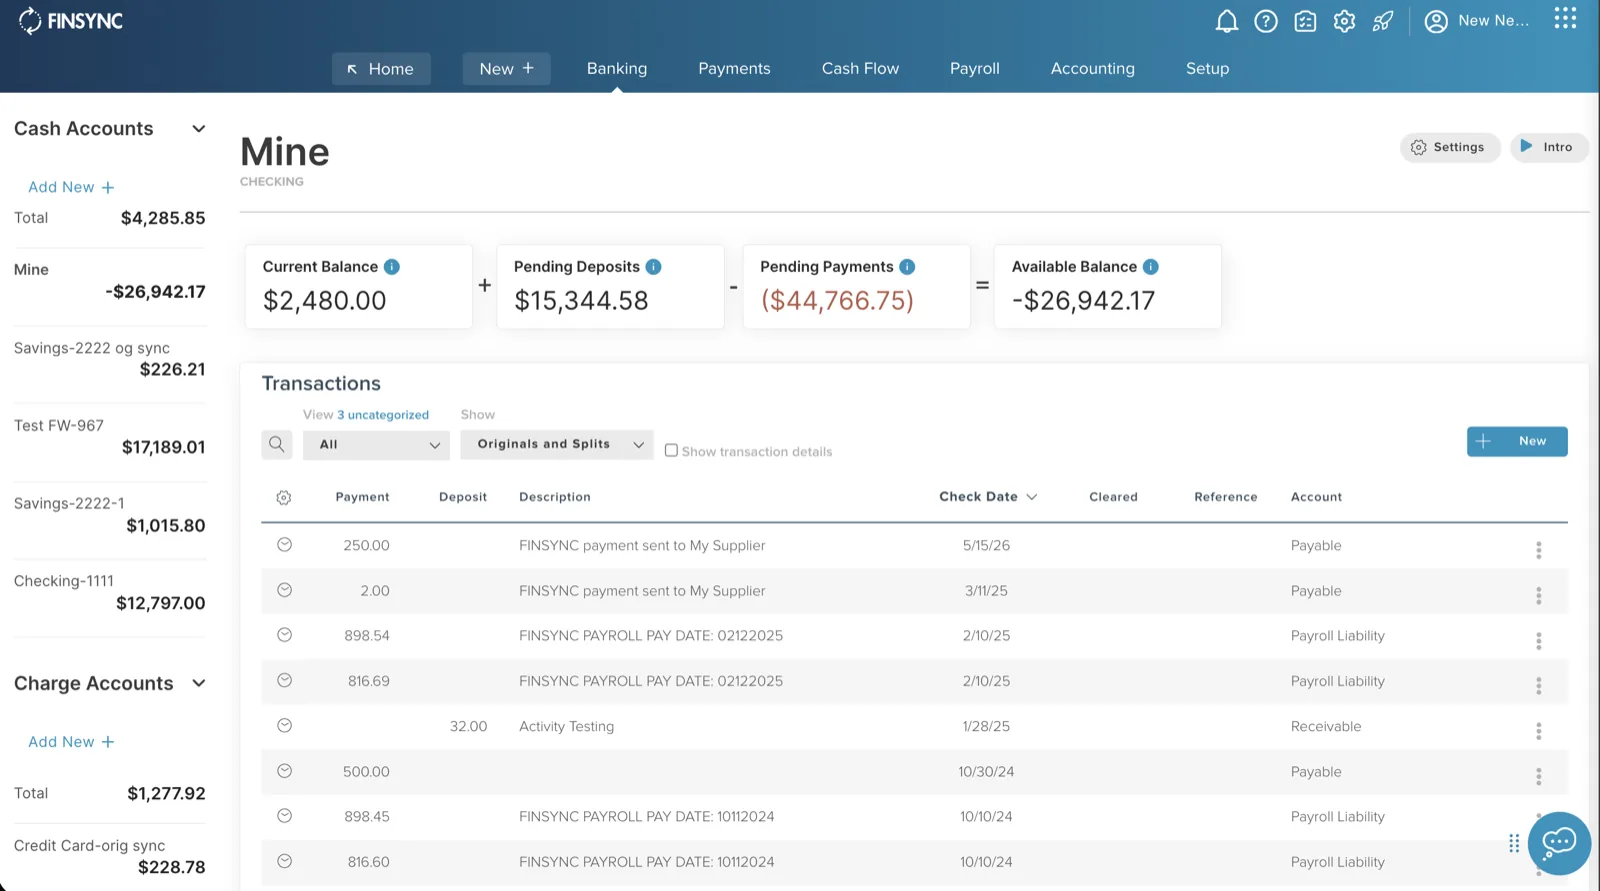Open row menu for 3/11/25 payment
Image resolution: width=1600 pixels, height=891 pixels.
[x=1539, y=596]
